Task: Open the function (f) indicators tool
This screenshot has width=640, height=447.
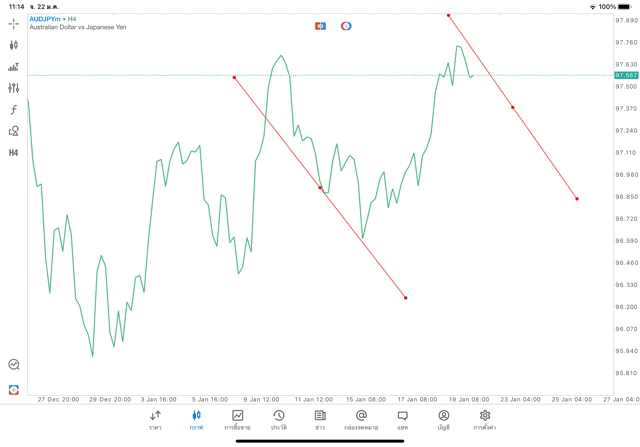Action: [x=14, y=109]
